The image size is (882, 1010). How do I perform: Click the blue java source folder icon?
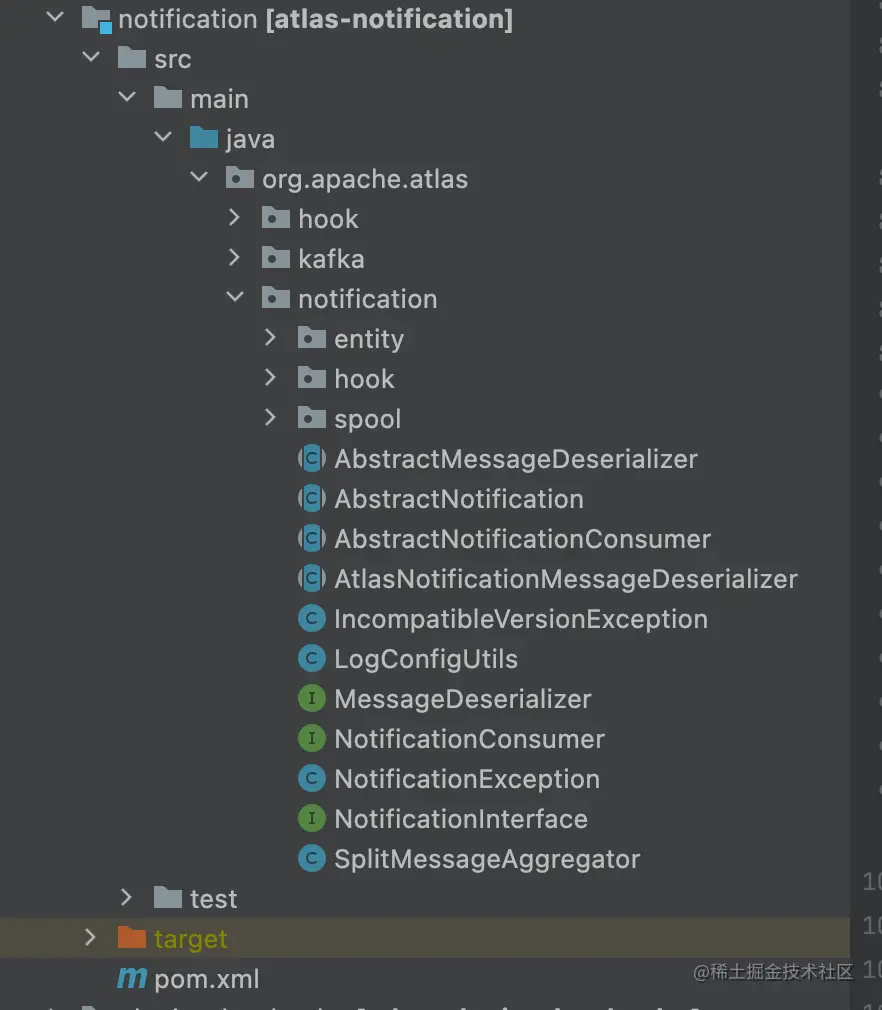[x=204, y=138]
